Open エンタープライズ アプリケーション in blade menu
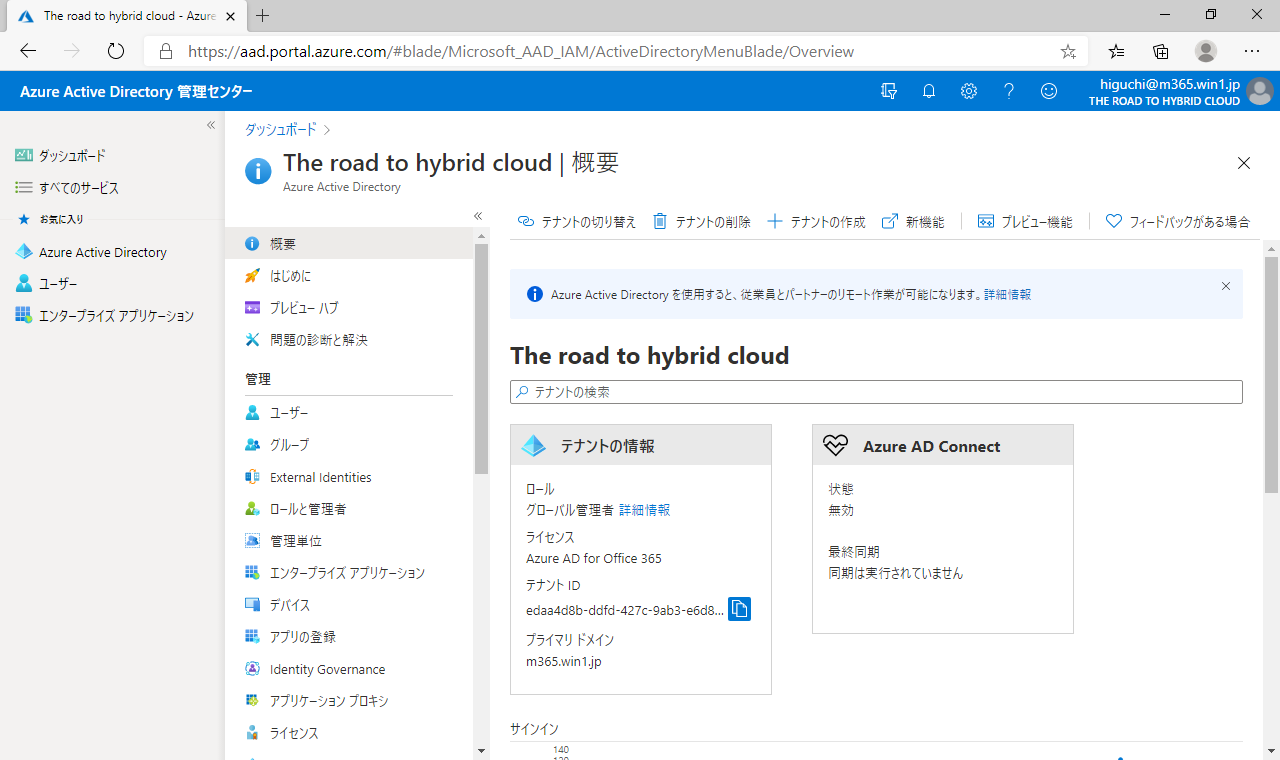The width and height of the screenshot is (1280, 760). point(349,573)
